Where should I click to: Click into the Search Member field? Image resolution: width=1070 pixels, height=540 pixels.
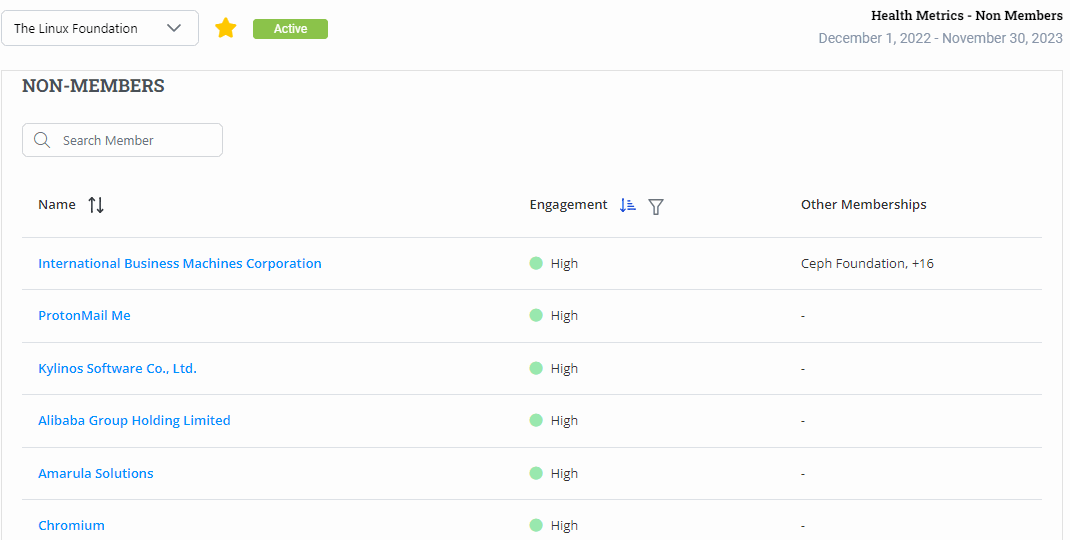tap(135, 140)
